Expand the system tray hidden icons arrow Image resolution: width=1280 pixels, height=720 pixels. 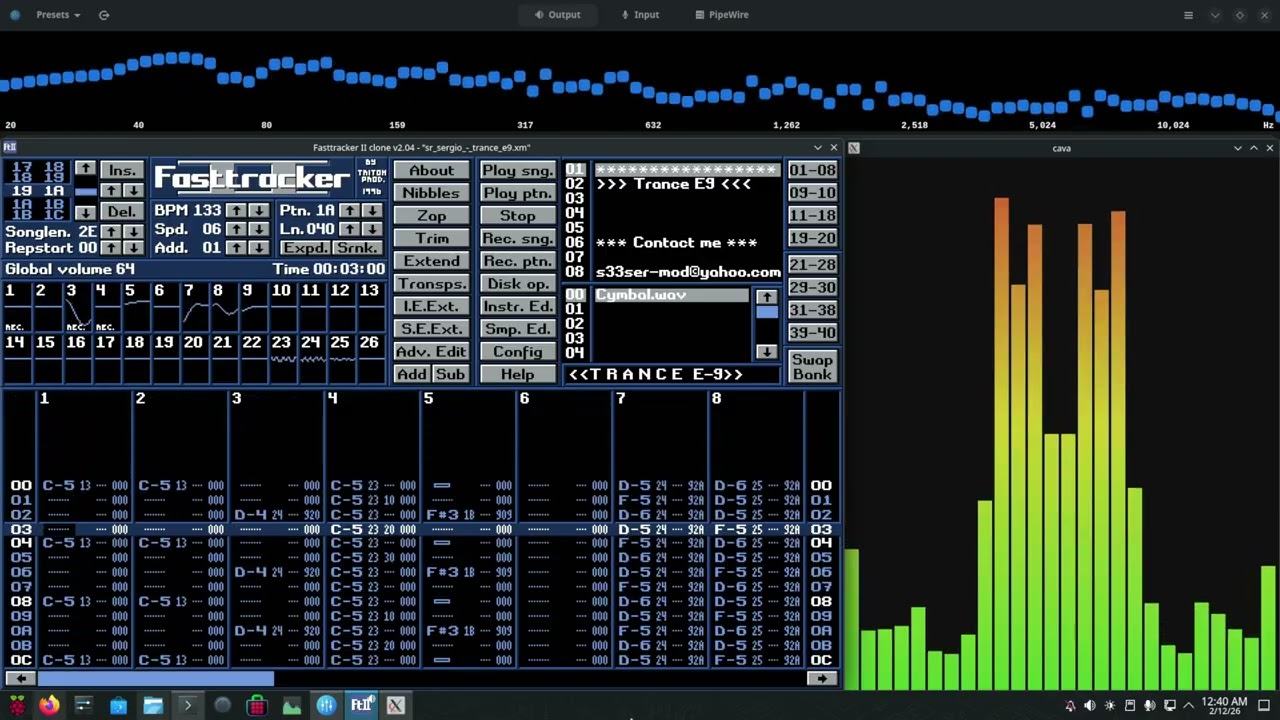tap(1189, 706)
